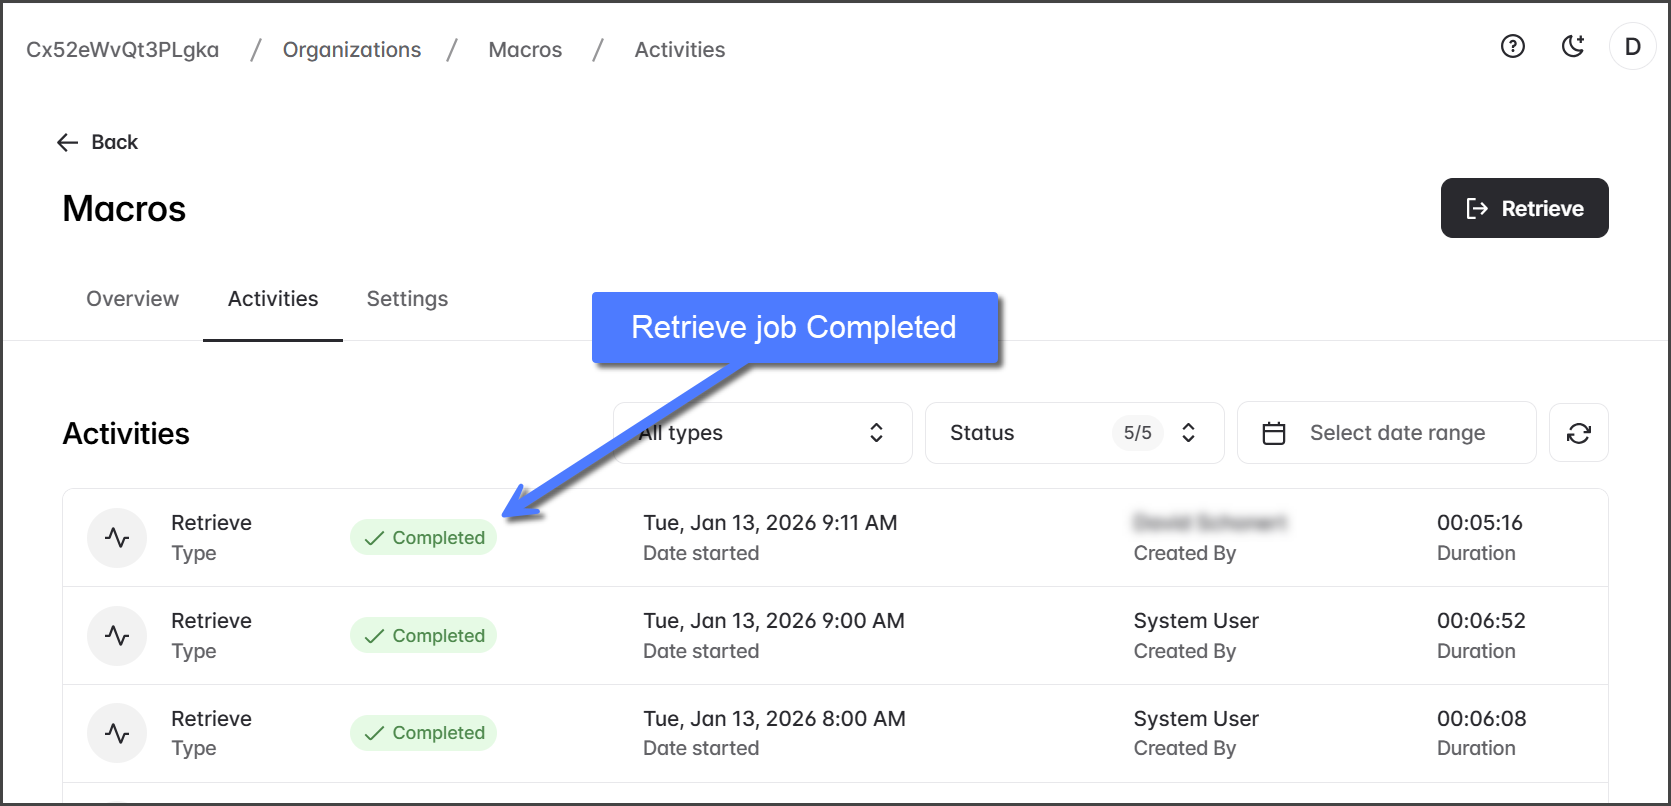Click activity icon of 9:00 AM retrieve
The height and width of the screenshot is (806, 1671).
click(x=117, y=636)
